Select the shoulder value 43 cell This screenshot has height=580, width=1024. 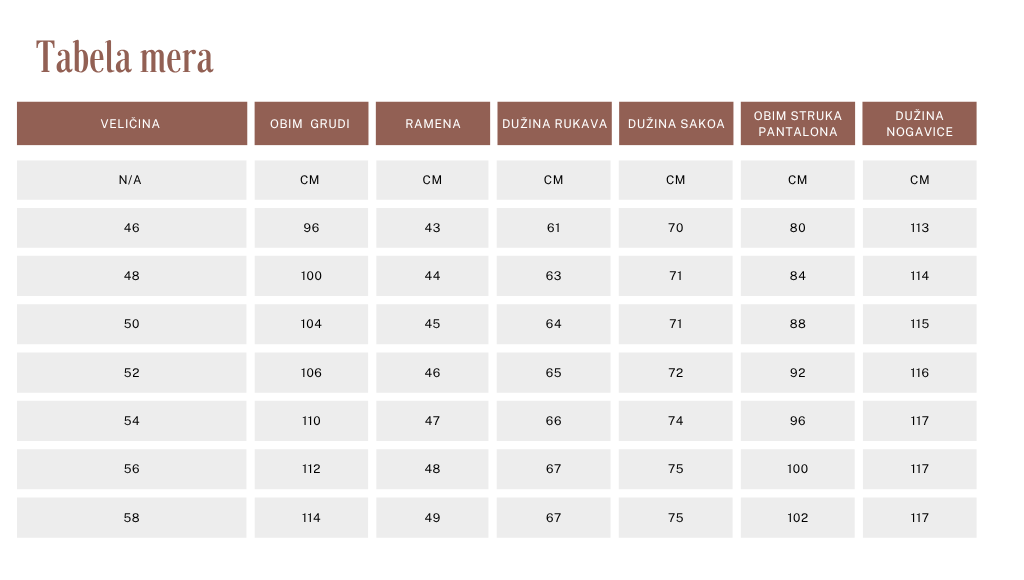coord(432,228)
